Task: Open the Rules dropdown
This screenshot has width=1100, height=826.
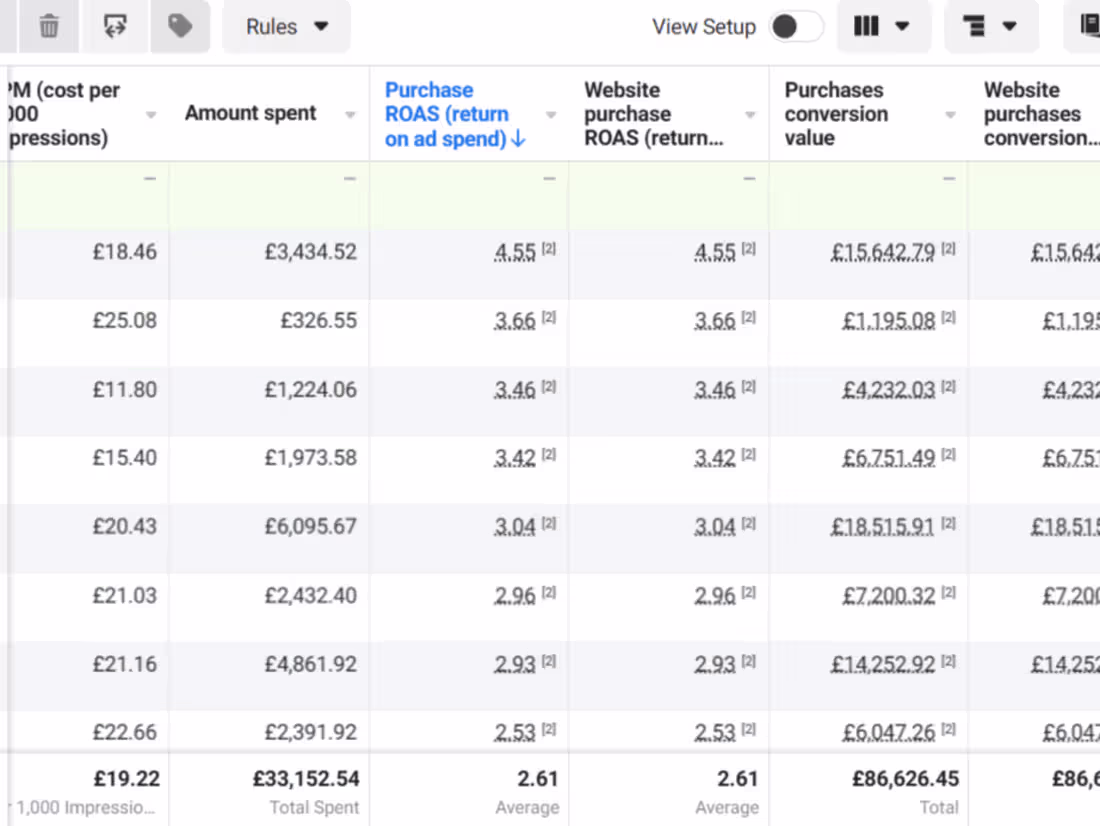Action: 286,27
